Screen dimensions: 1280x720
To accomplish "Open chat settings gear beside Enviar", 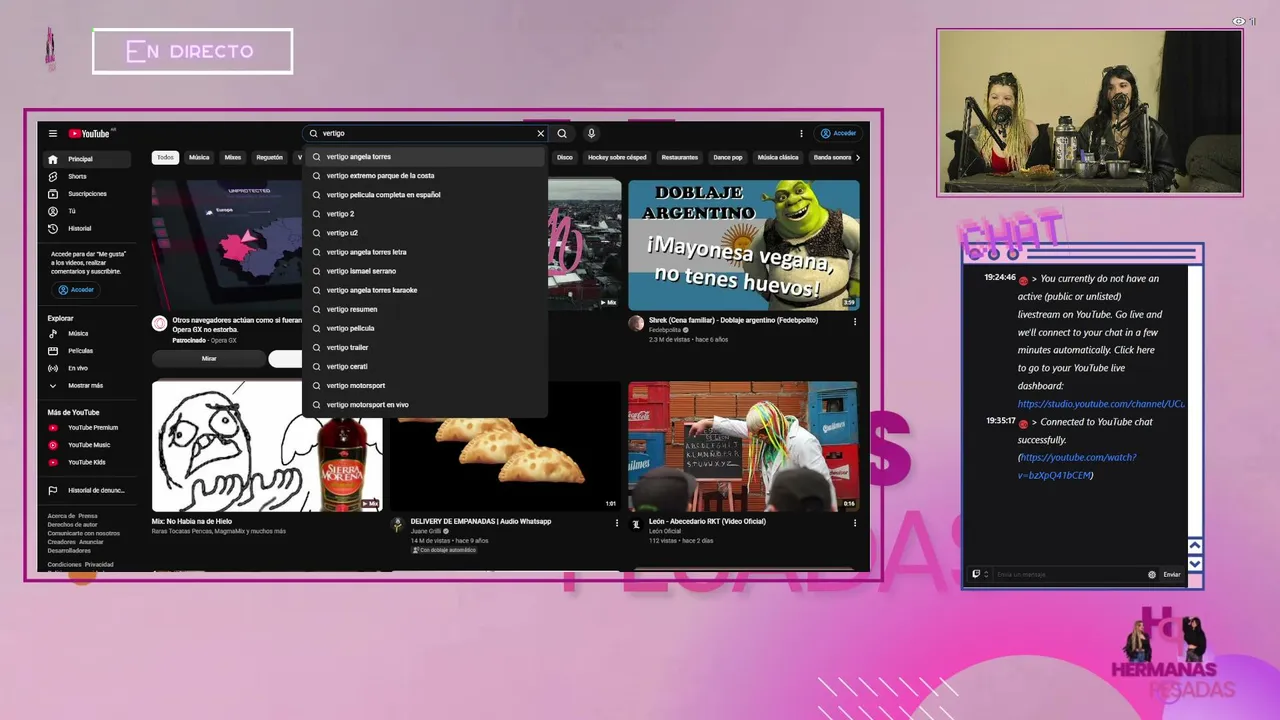I will pyautogui.click(x=1152, y=575).
